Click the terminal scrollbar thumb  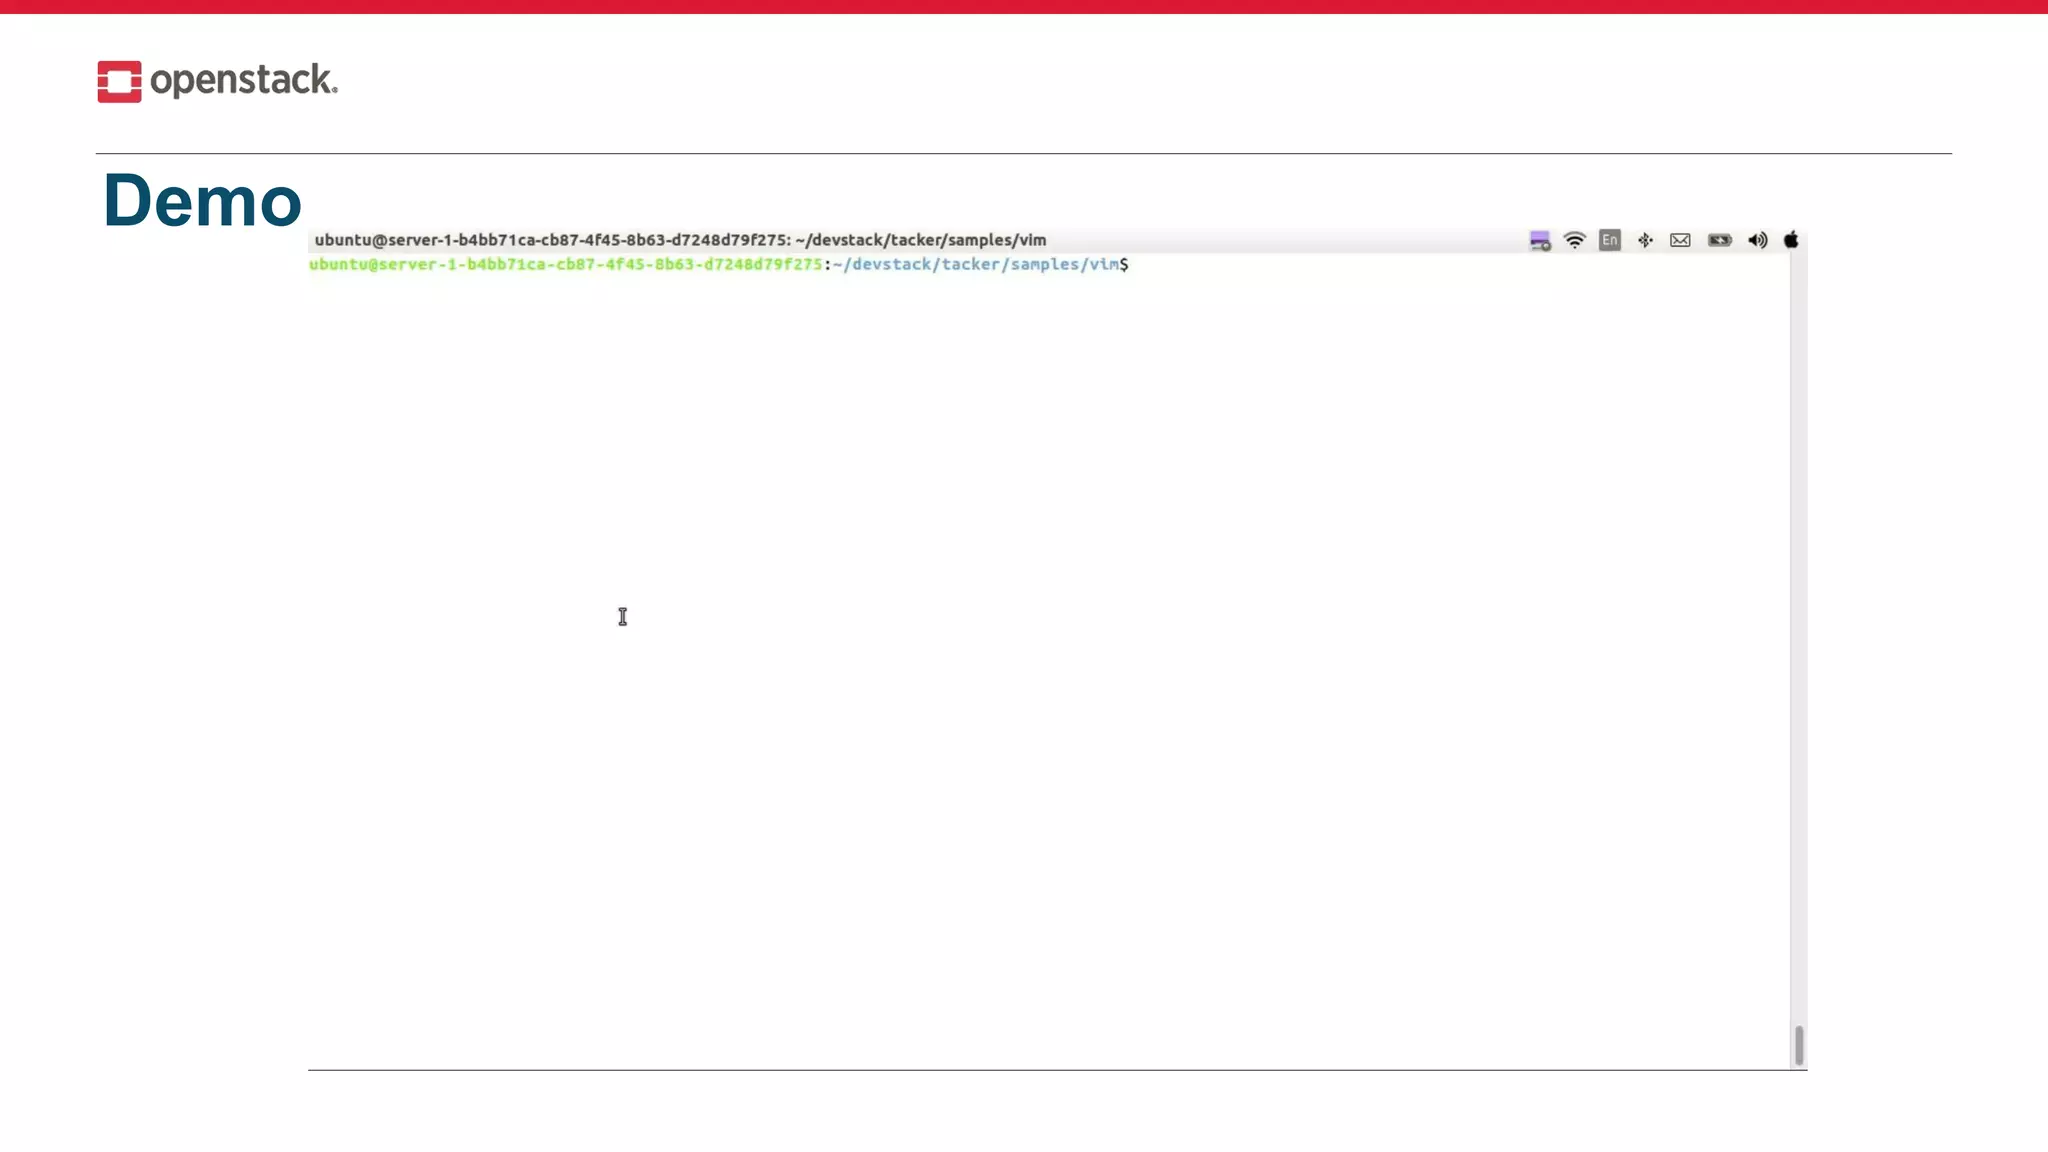(x=1798, y=1045)
